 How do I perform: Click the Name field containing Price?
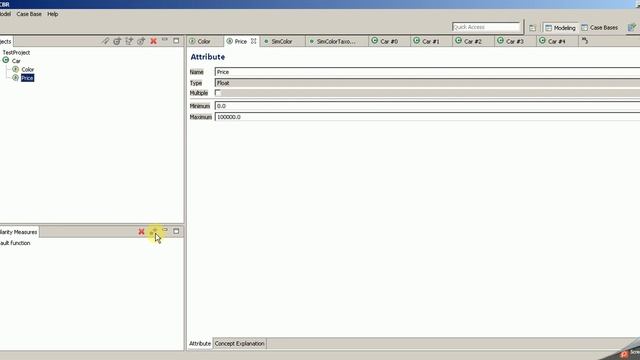click(x=427, y=72)
